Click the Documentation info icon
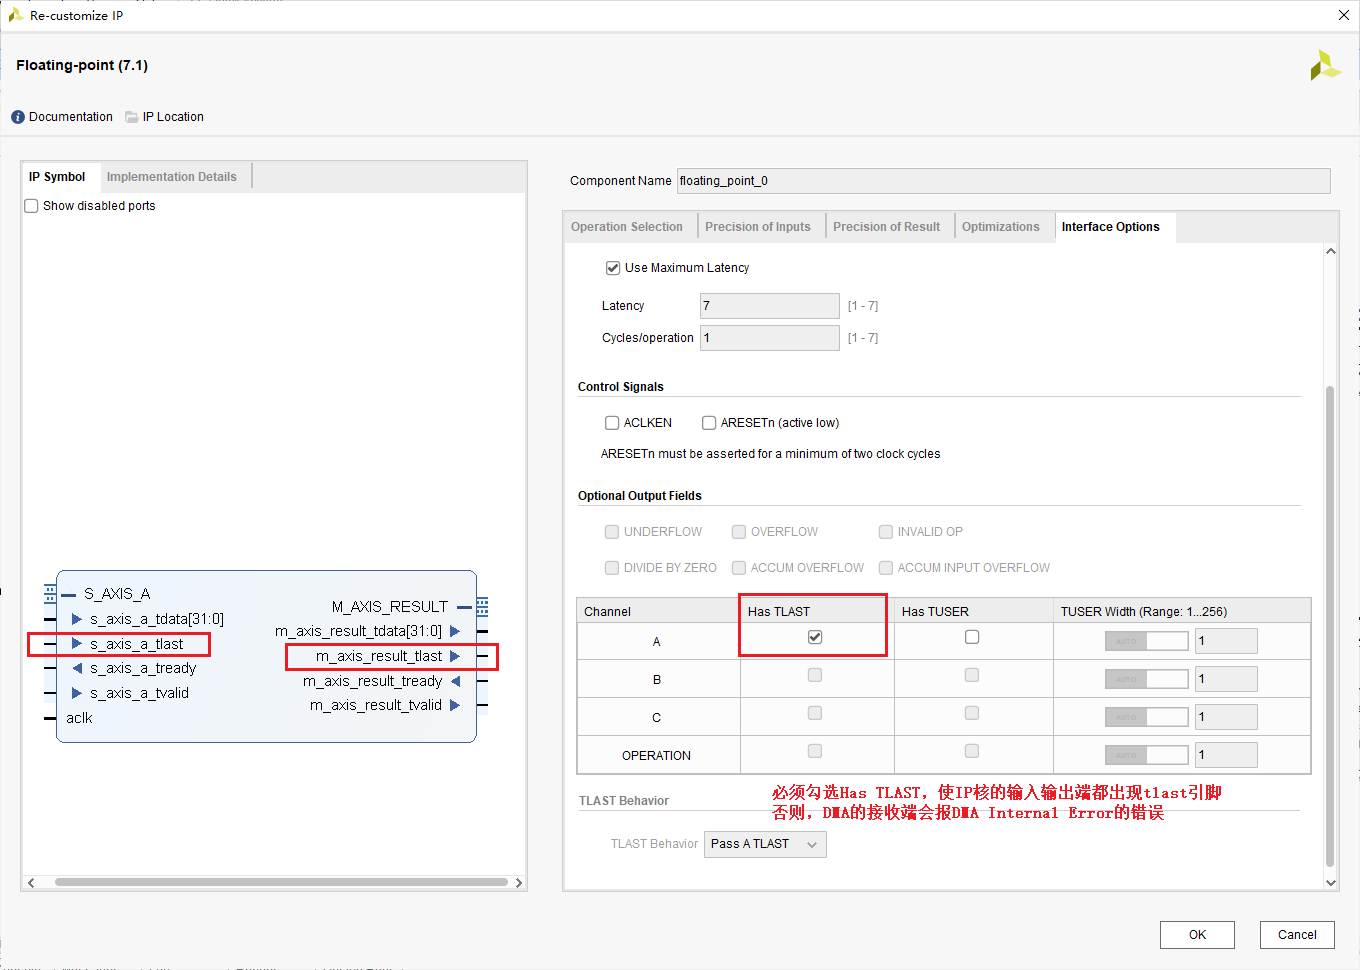1360x970 pixels. pyautogui.click(x=17, y=116)
